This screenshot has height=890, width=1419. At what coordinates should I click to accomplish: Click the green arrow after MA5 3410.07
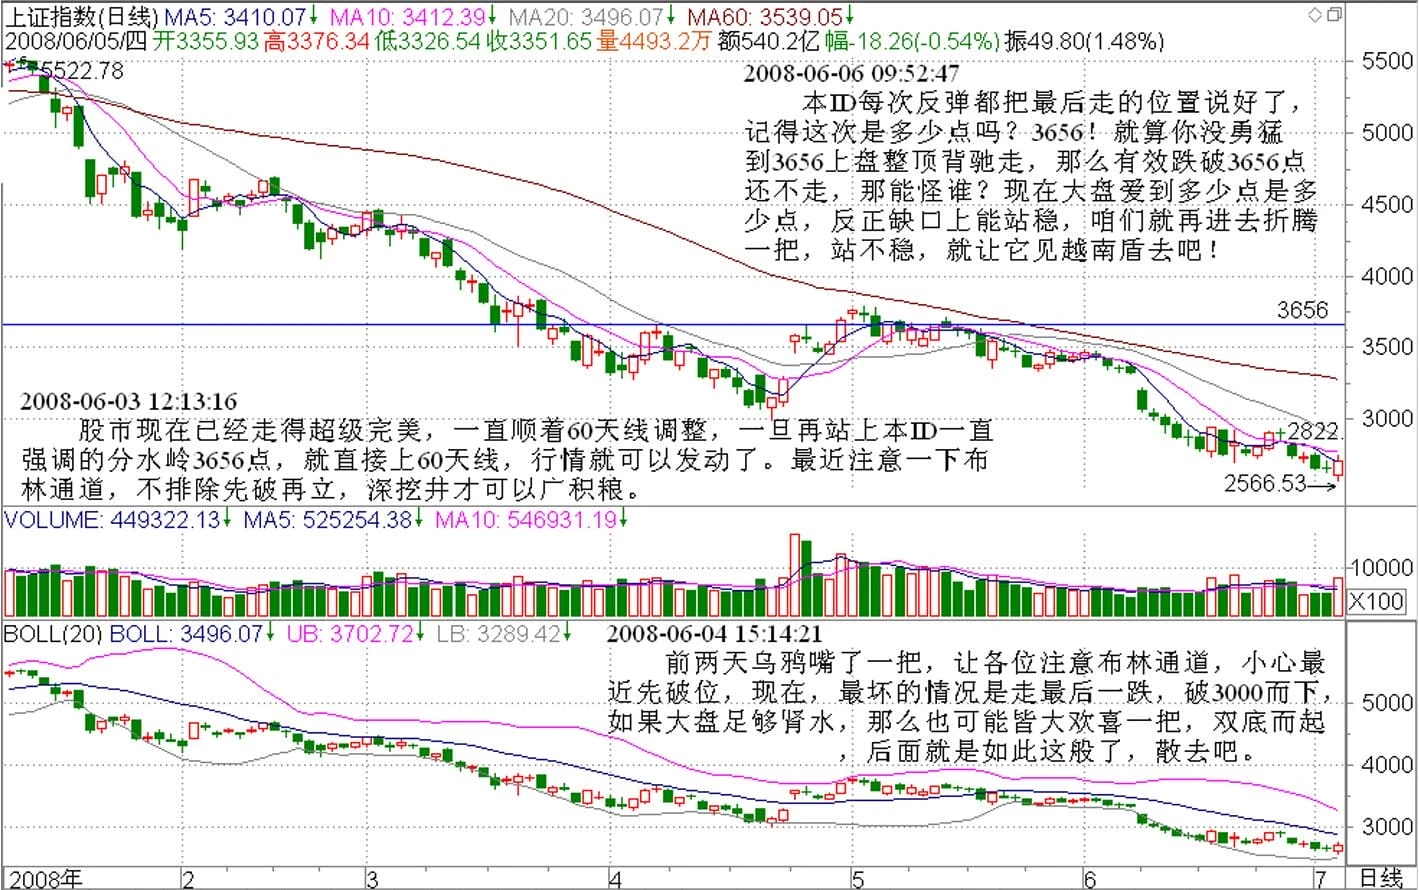tap(314, 16)
